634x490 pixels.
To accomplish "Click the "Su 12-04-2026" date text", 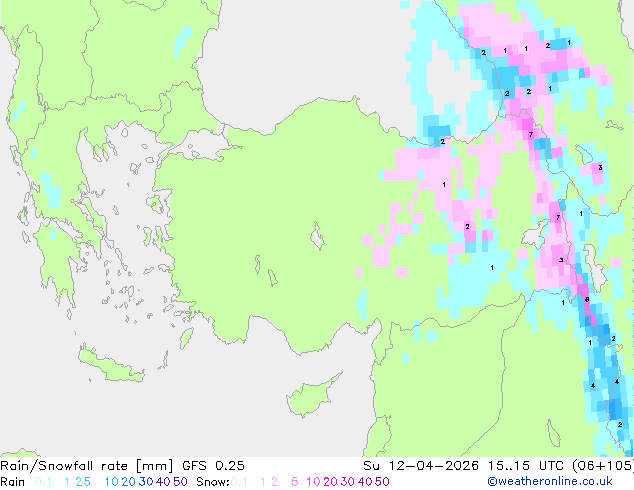I will coord(421,466).
